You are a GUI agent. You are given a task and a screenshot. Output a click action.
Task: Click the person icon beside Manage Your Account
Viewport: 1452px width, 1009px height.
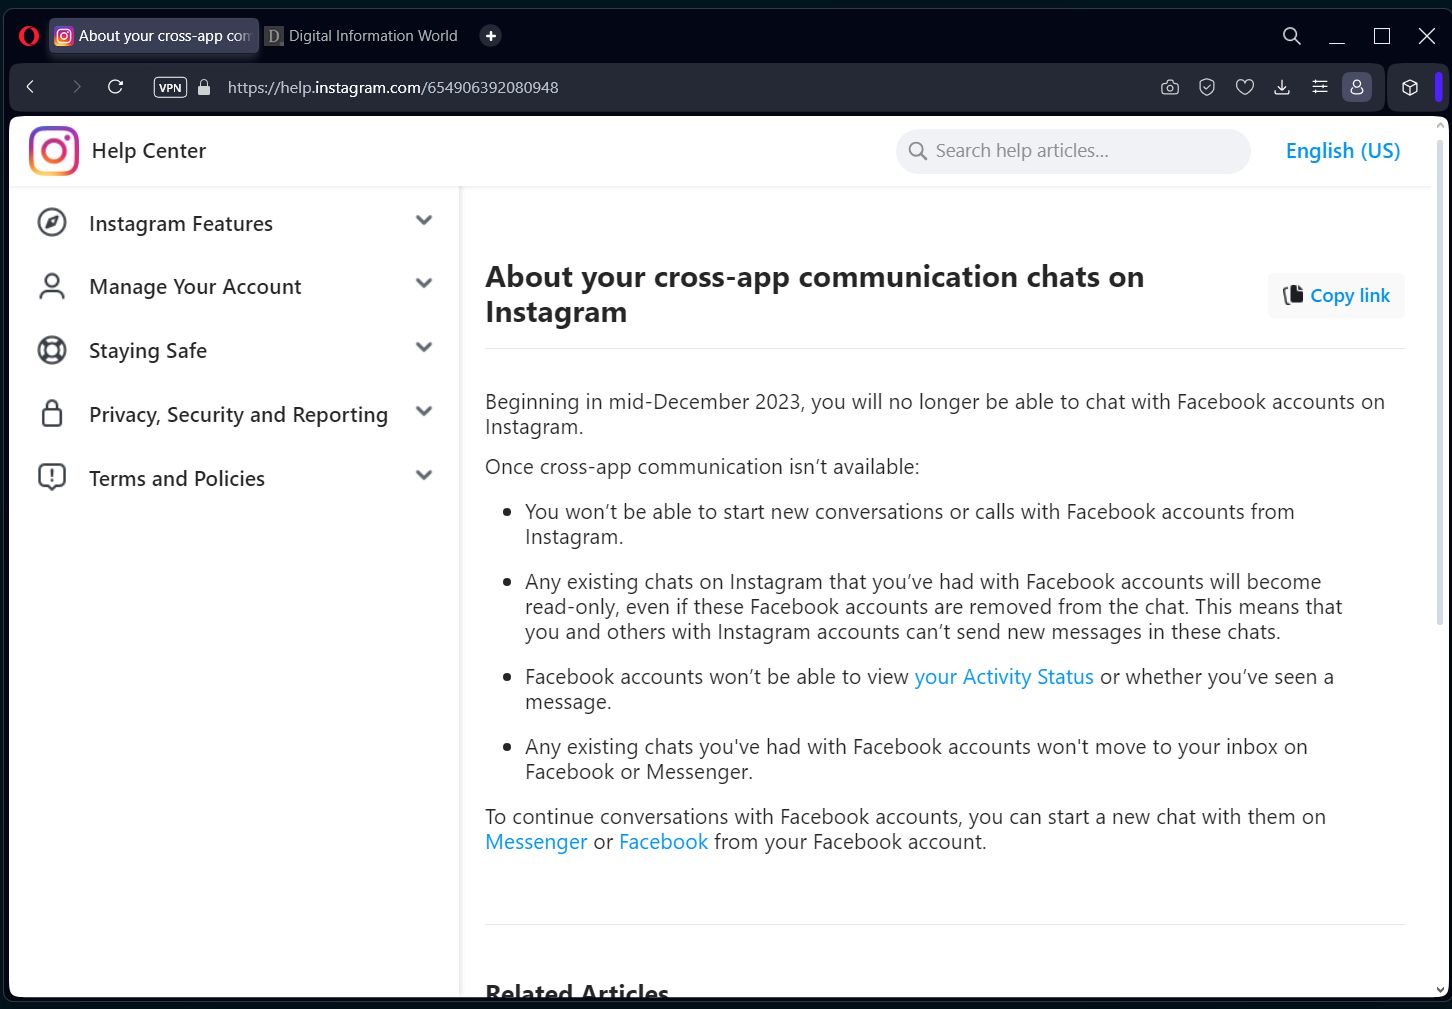coord(52,286)
